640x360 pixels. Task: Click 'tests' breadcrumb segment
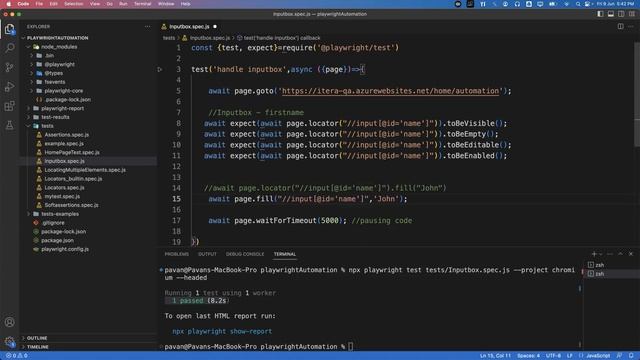coord(169,38)
